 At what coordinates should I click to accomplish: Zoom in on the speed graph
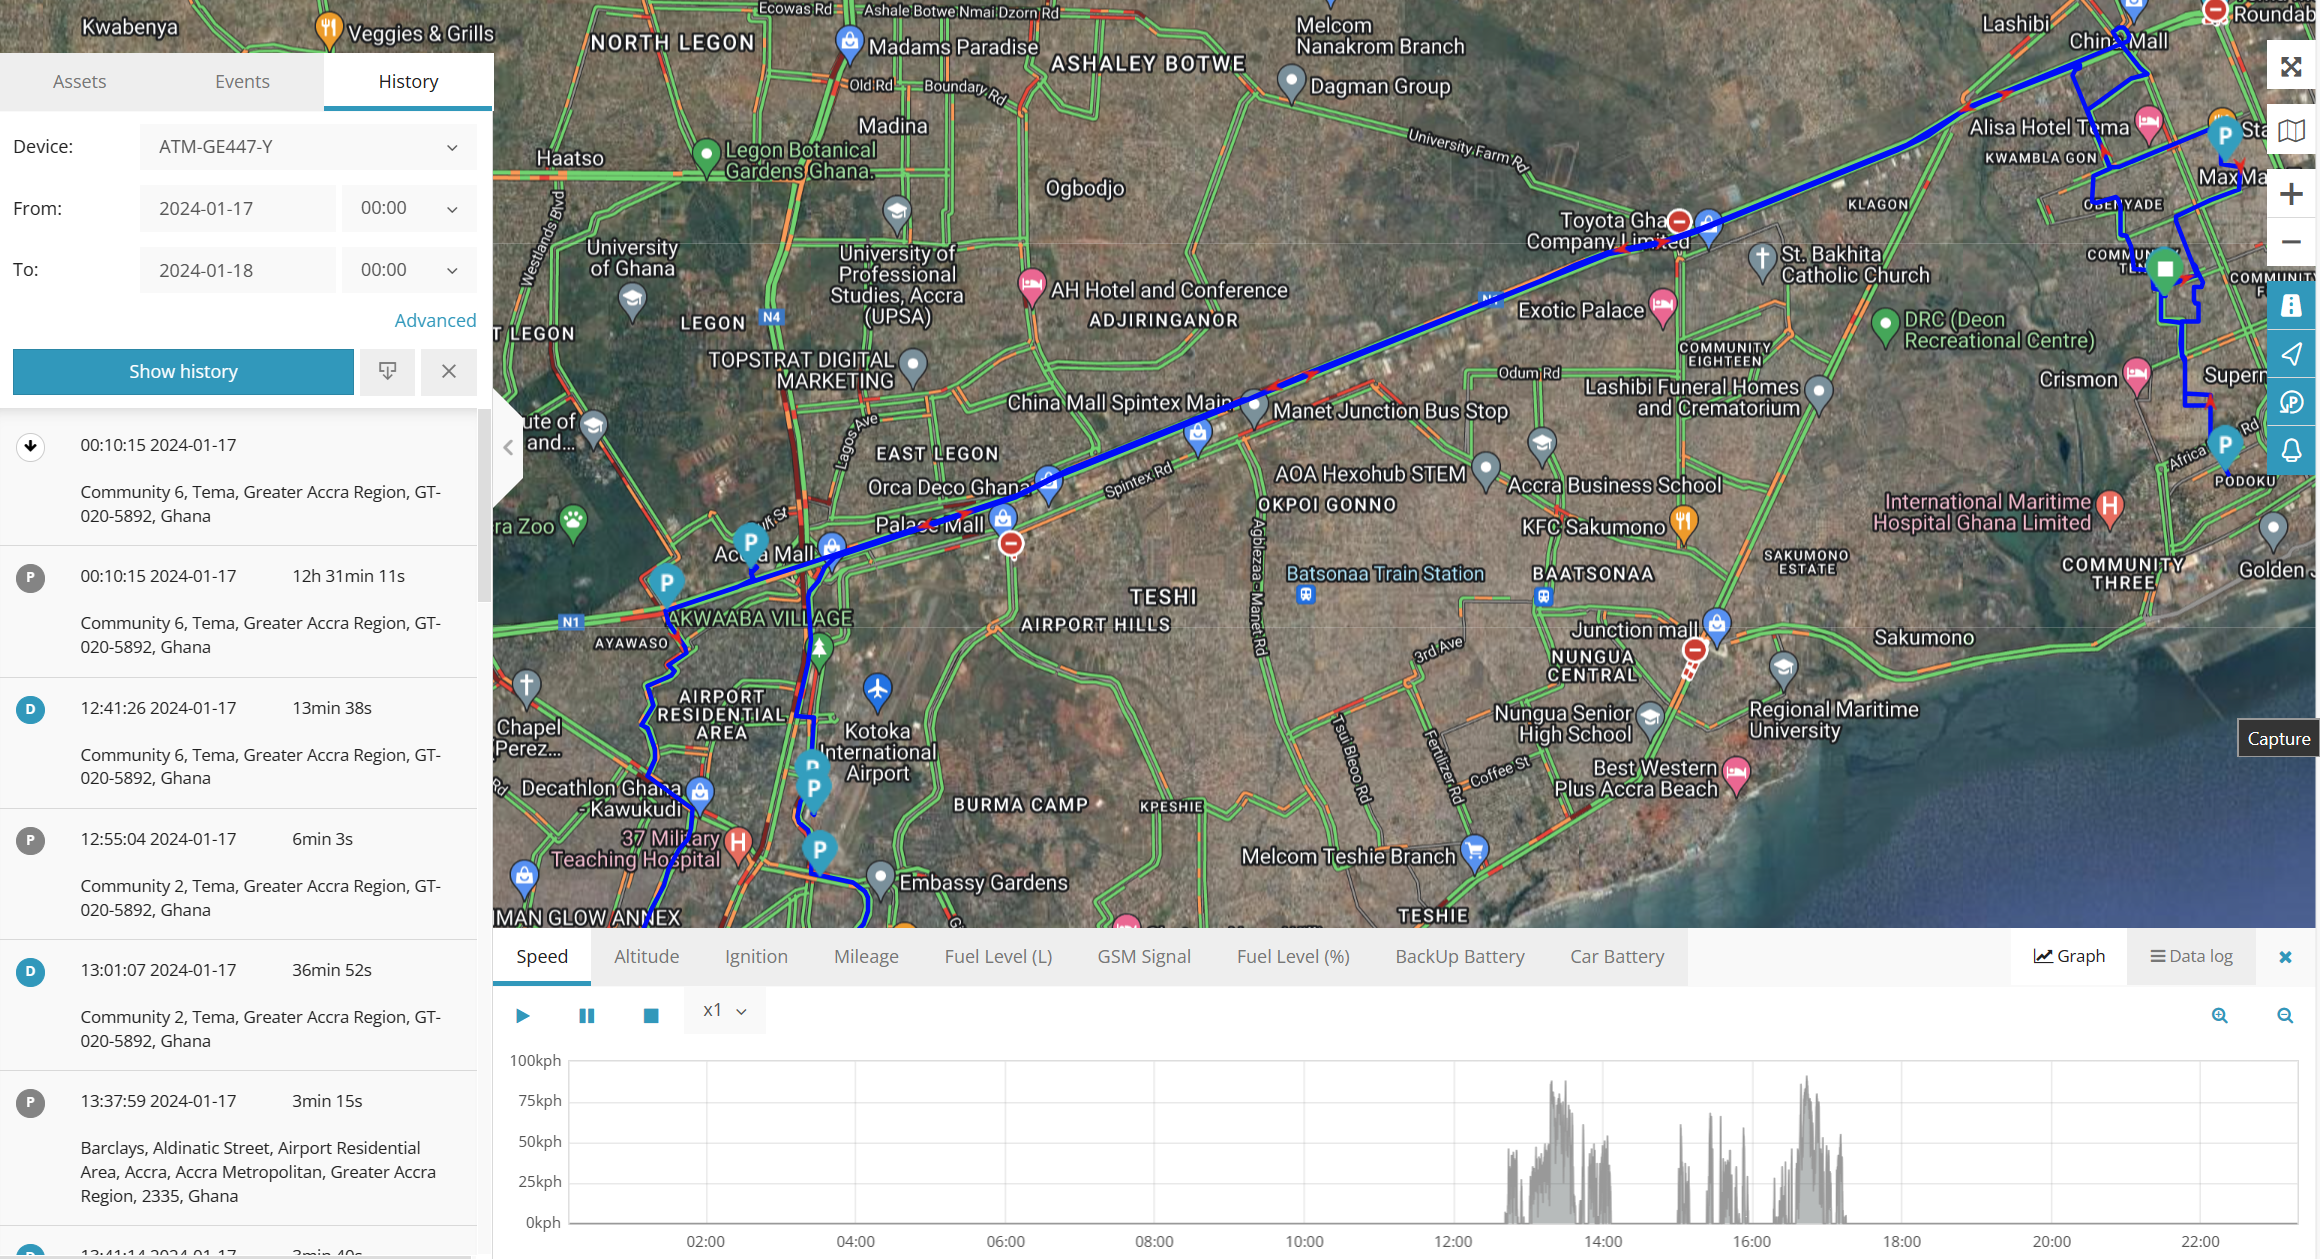(2220, 1016)
